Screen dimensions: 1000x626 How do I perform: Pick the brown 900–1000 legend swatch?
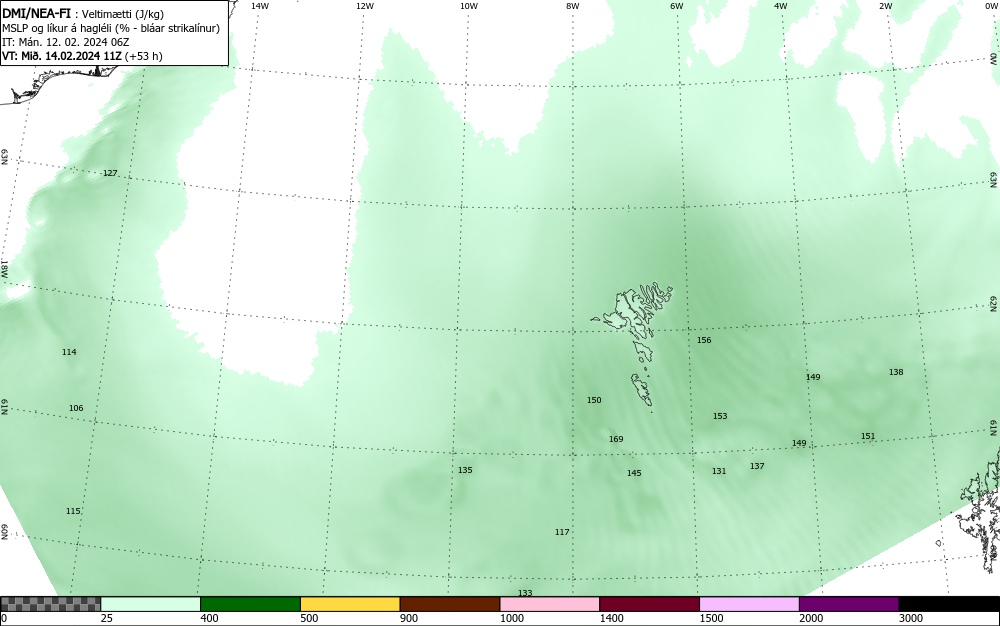click(x=450, y=604)
